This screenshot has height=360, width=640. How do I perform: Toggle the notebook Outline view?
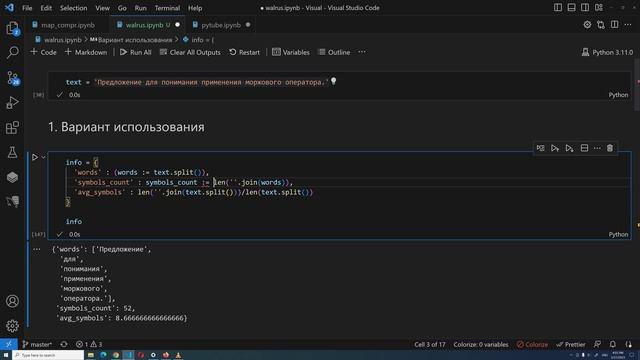[x=334, y=52]
